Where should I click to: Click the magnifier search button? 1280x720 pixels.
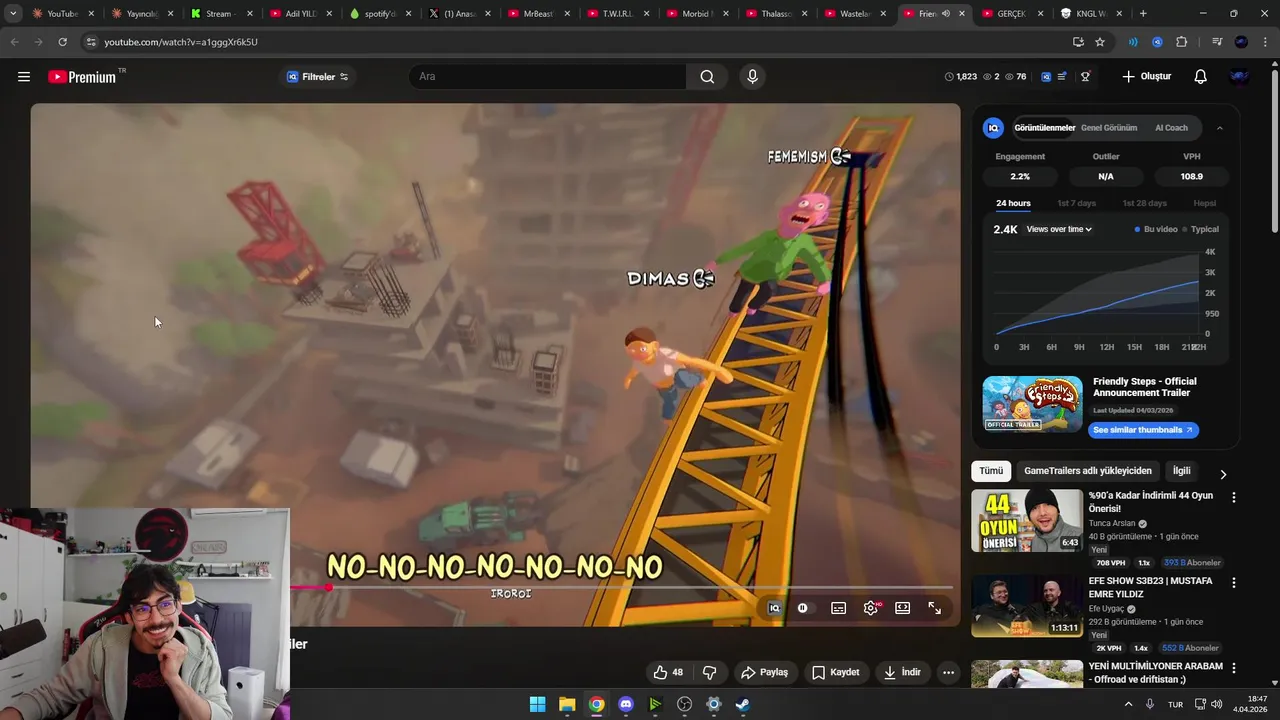pyautogui.click(x=707, y=77)
